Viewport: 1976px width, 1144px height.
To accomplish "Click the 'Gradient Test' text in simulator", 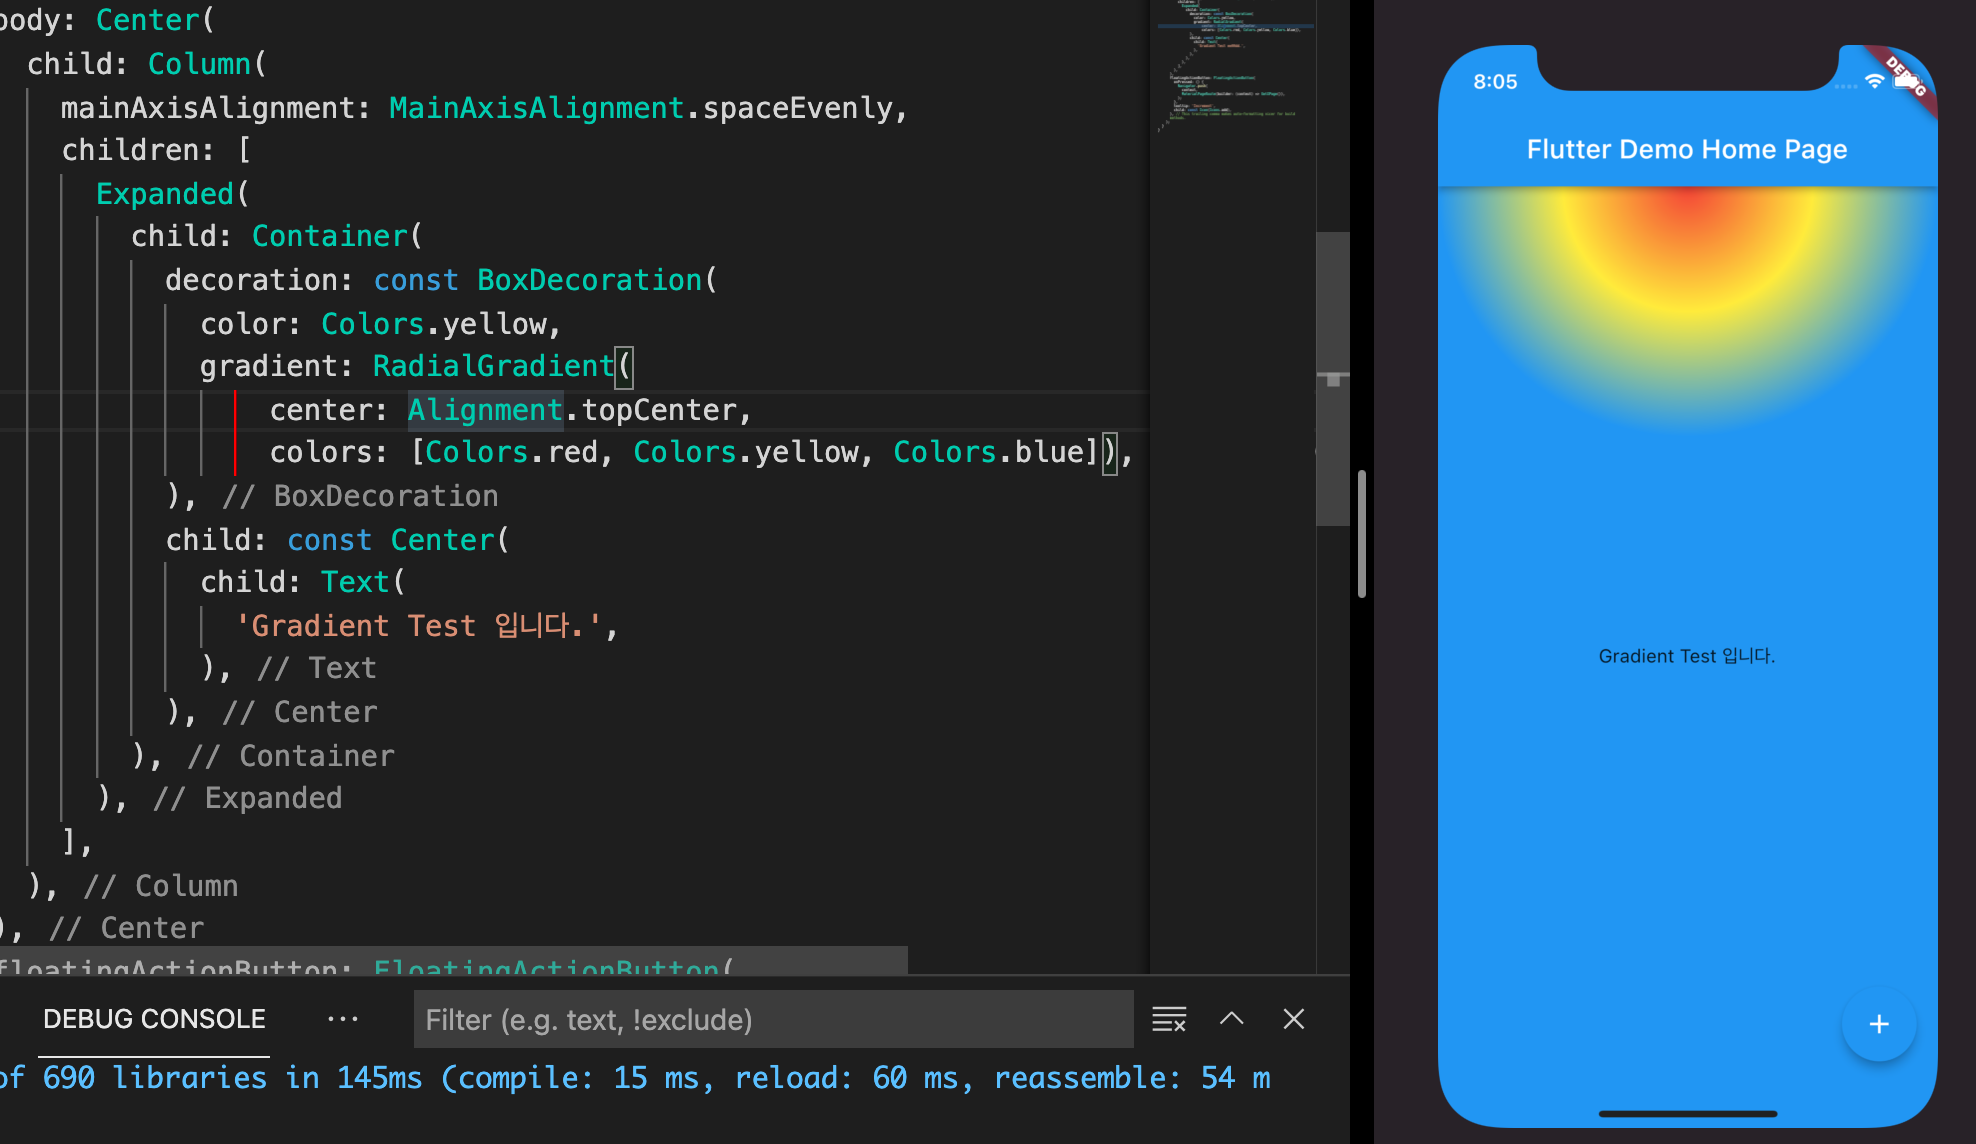I will point(1686,656).
